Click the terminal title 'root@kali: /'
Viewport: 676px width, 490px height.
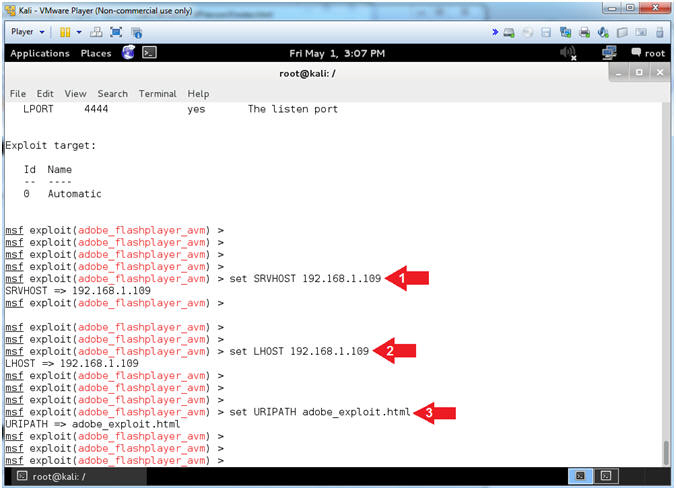pyautogui.click(x=307, y=74)
